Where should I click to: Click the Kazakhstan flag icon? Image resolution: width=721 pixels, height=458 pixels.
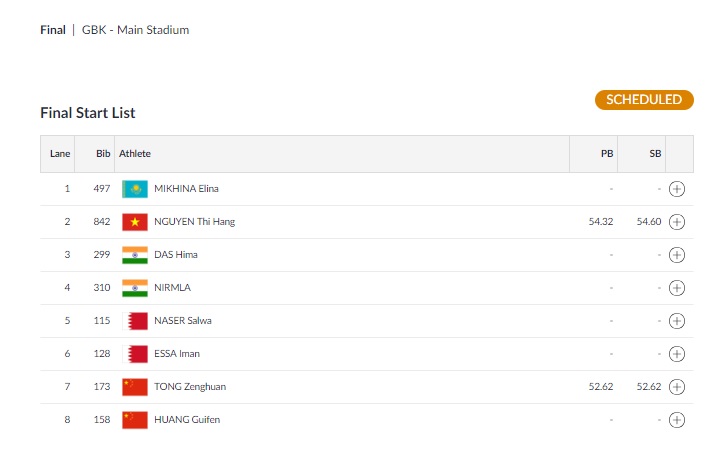tap(135, 189)
